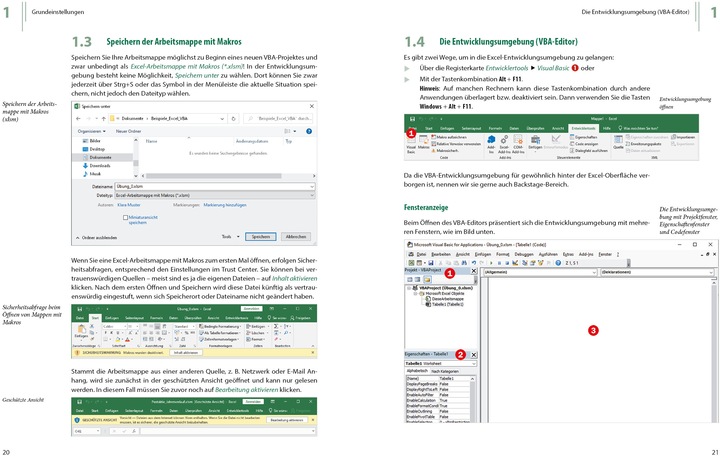This screenshot has width=720, height=456.
Task: Click the Speichern button
Action: click(x=260, y=236)
